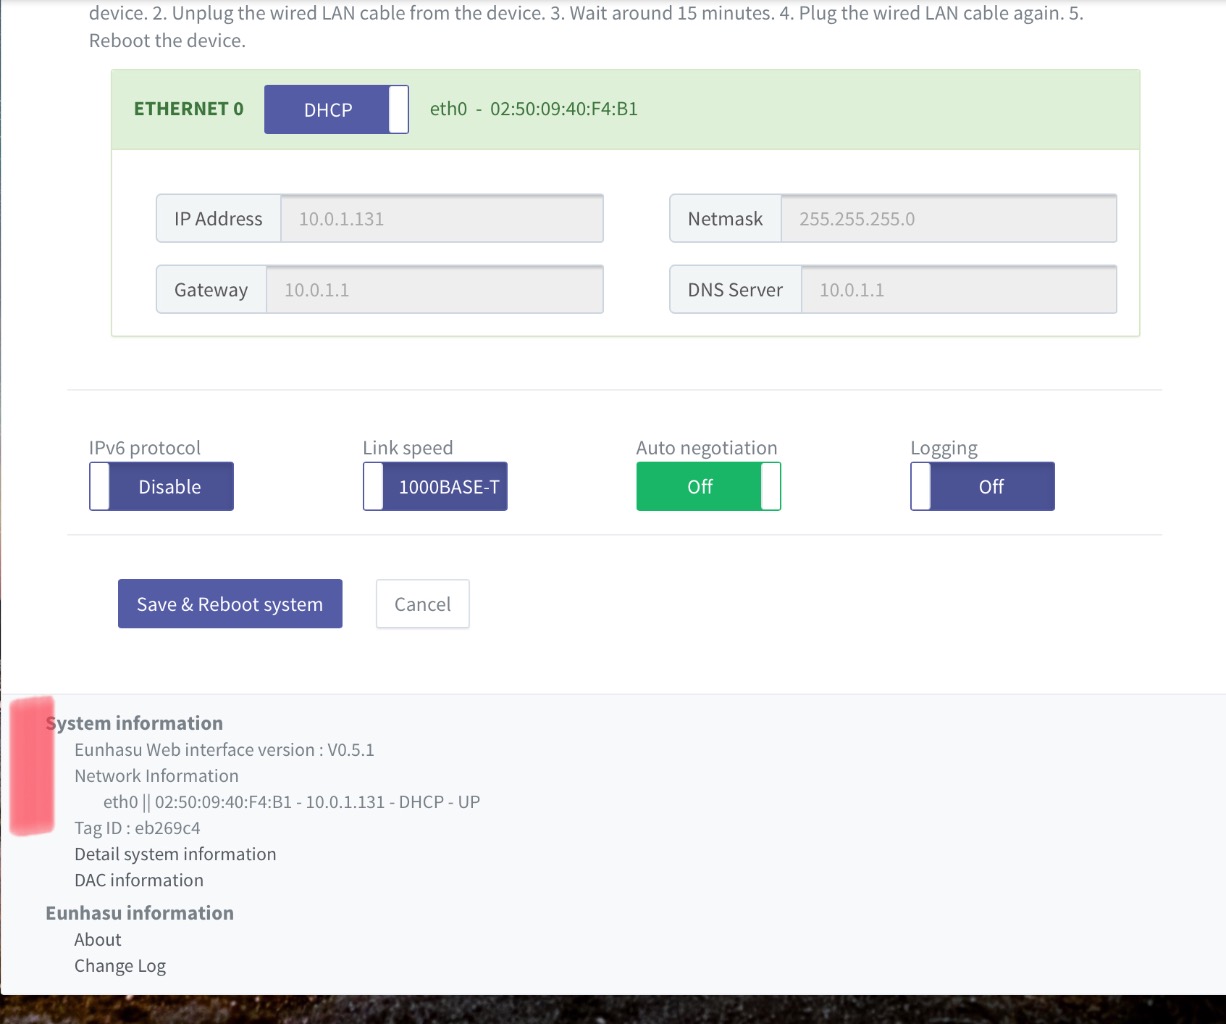Toggle the Logging Off switch

(982, 486)
